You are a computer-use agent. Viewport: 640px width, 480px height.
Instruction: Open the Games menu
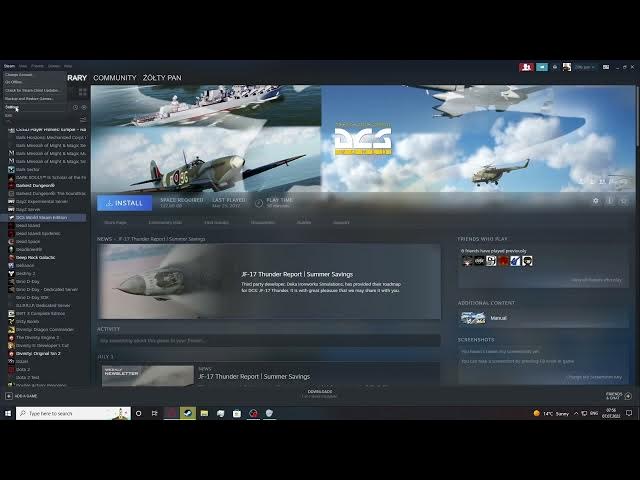[54, 66]
